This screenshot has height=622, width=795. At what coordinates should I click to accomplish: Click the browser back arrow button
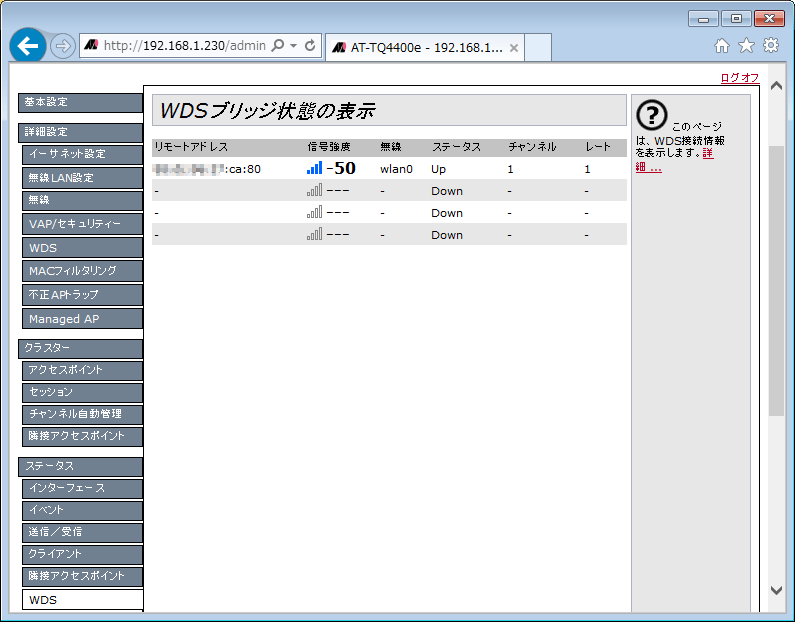click(28, 46)
